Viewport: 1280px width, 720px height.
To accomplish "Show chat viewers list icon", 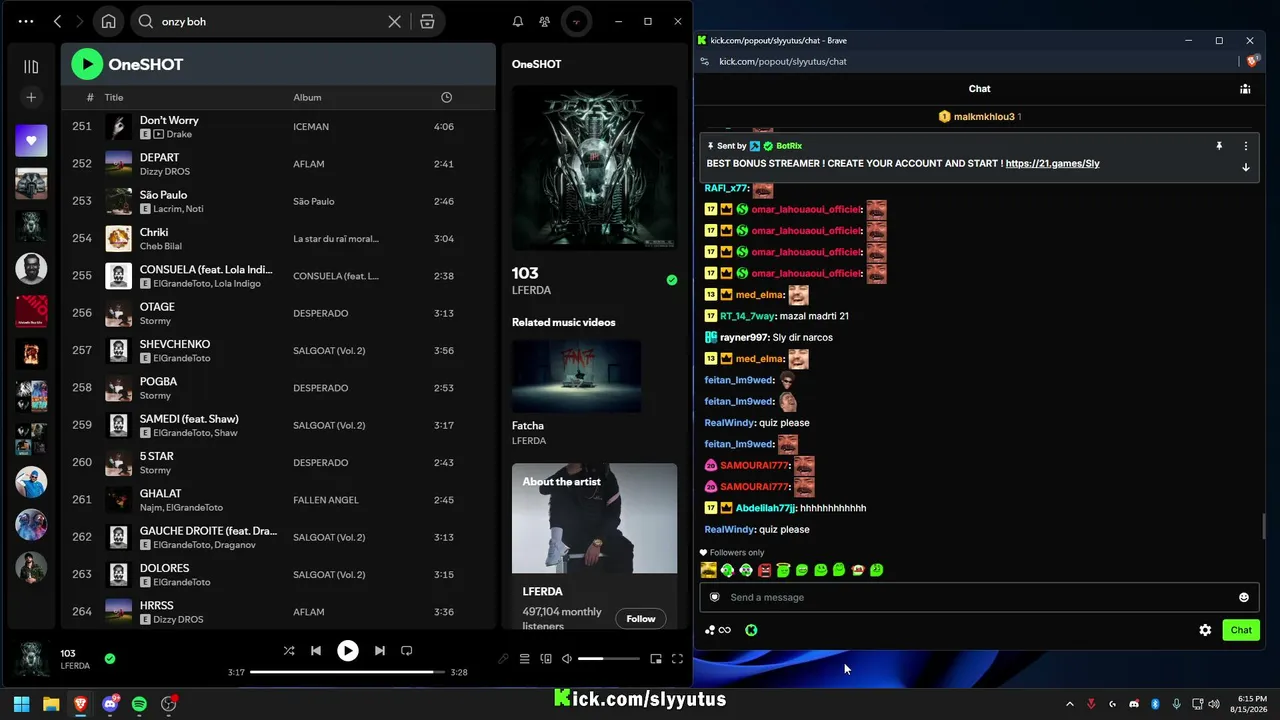I will (1245, 89).
